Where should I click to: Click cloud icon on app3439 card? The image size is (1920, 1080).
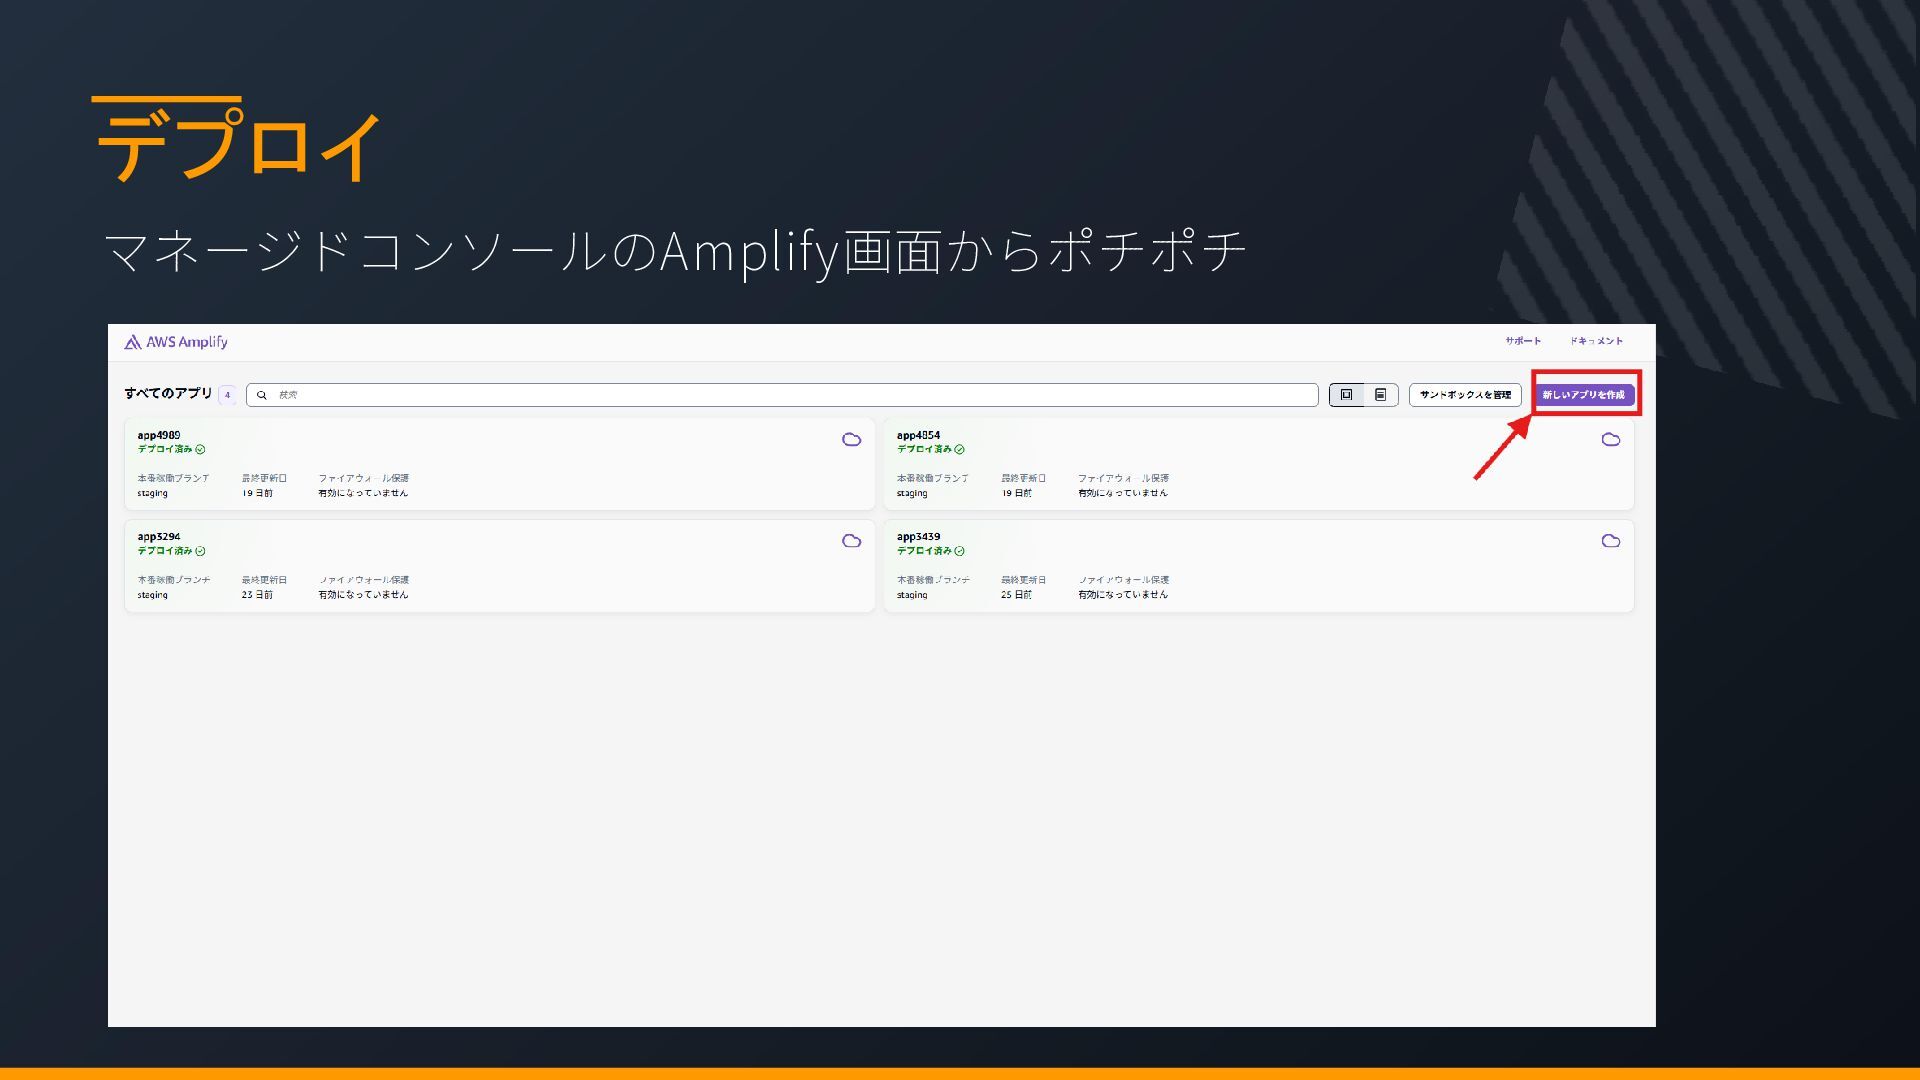coord(1610,541)
